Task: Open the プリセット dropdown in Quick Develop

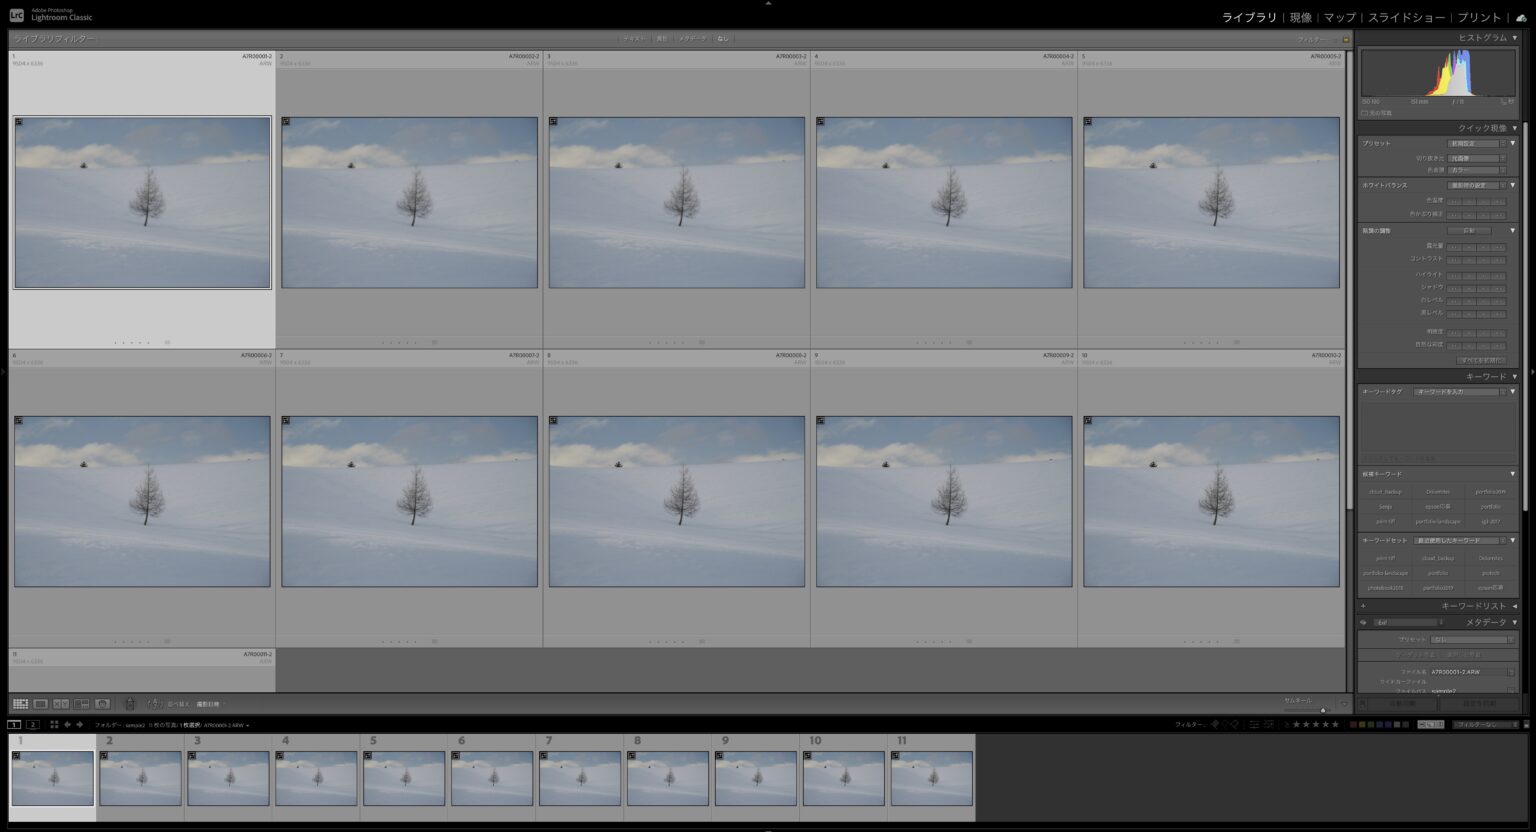Action: (x=1474, y=144)
